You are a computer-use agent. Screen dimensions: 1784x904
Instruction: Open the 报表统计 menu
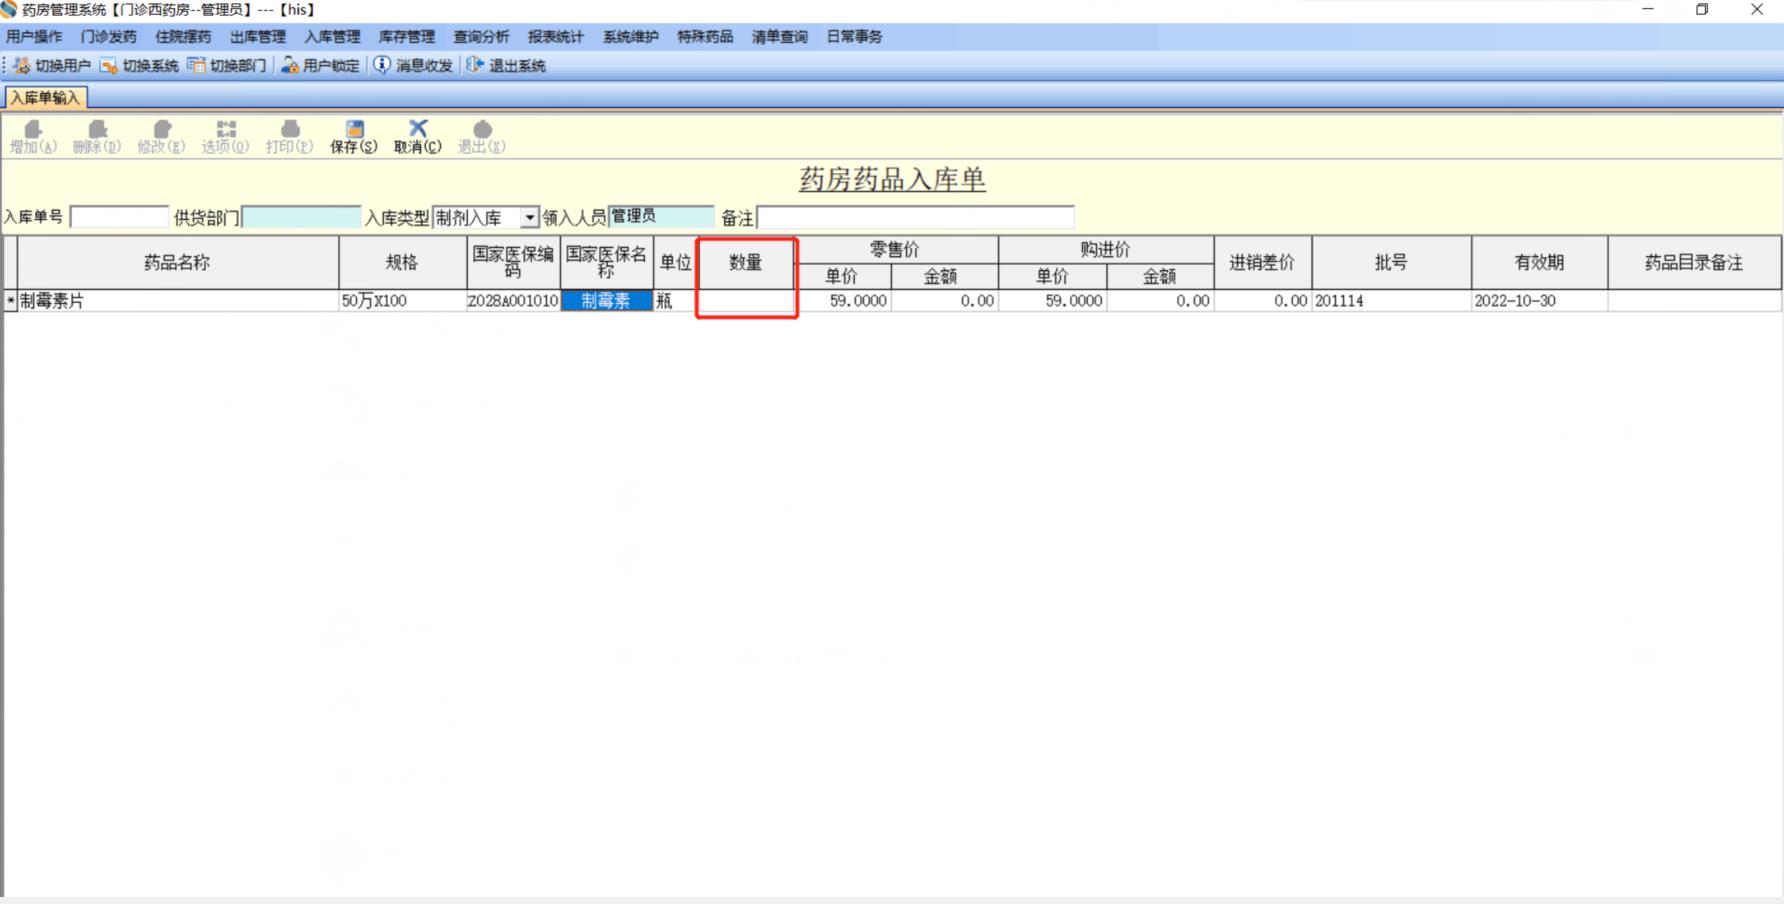(x=556, y=37)
